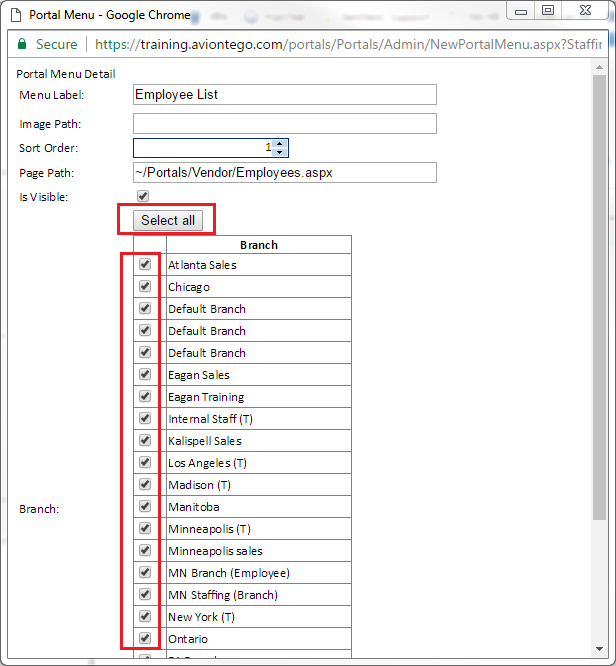Click the New York (T) text

click(201, 617)
